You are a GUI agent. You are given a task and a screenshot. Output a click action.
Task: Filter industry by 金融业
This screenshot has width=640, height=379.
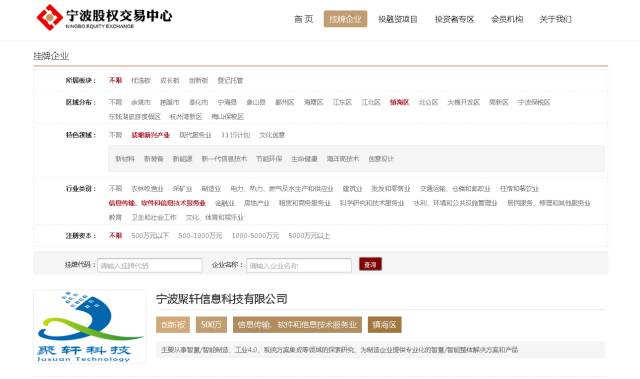click(225, 203)
